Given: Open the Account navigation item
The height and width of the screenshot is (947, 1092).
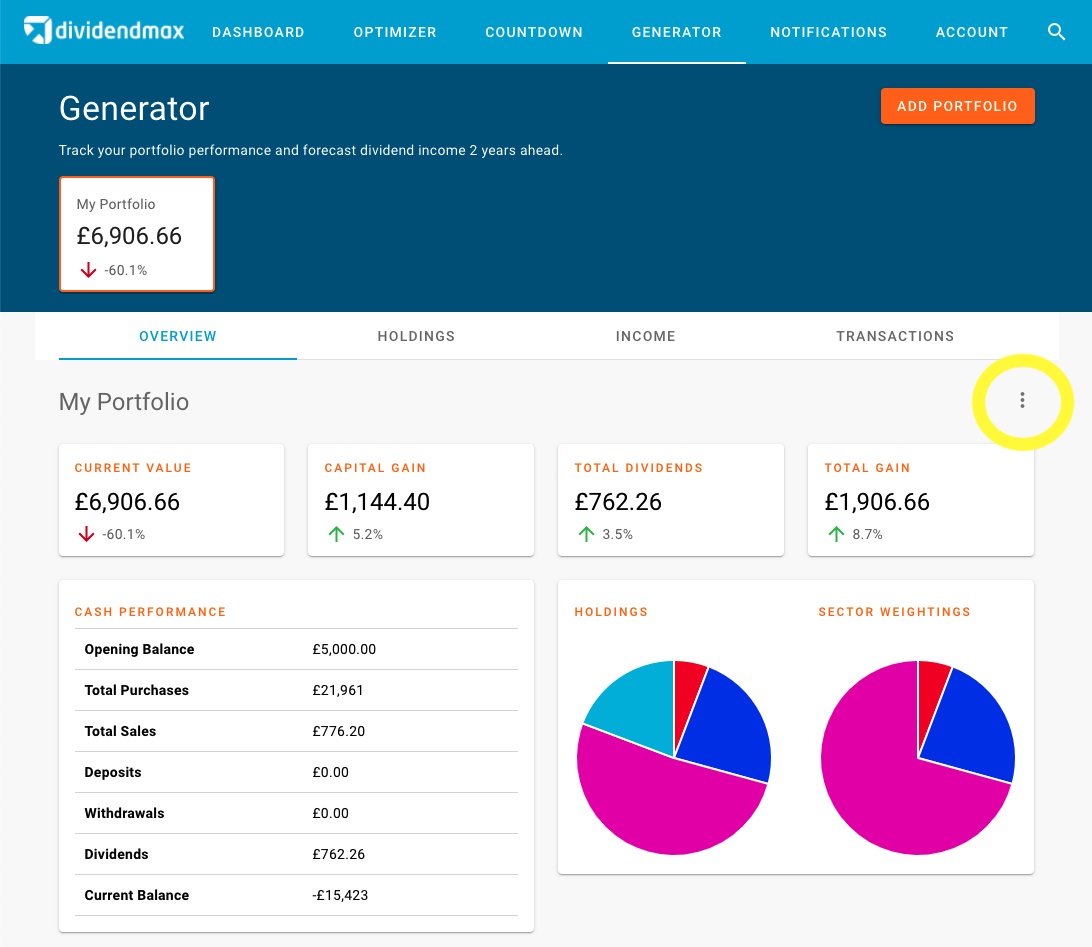Looking at the screenshot, I should point(972,32).
